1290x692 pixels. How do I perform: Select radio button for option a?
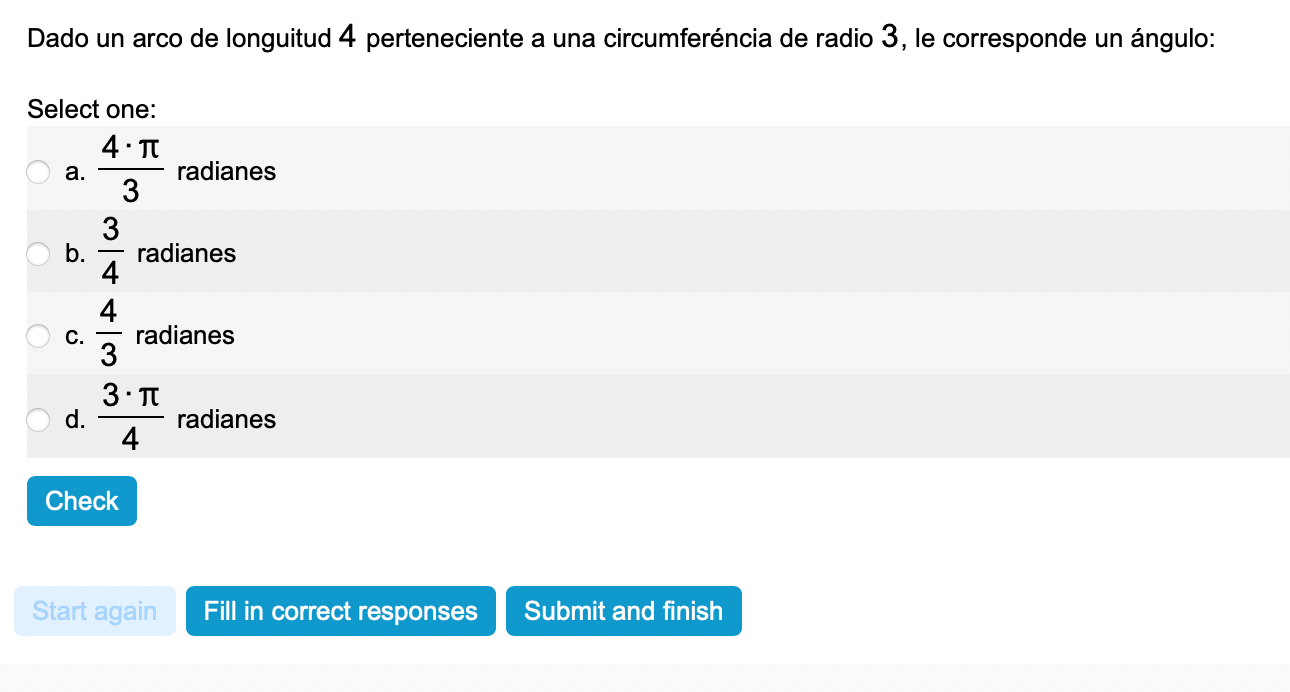pyautogui.click(x=38, y=172)
